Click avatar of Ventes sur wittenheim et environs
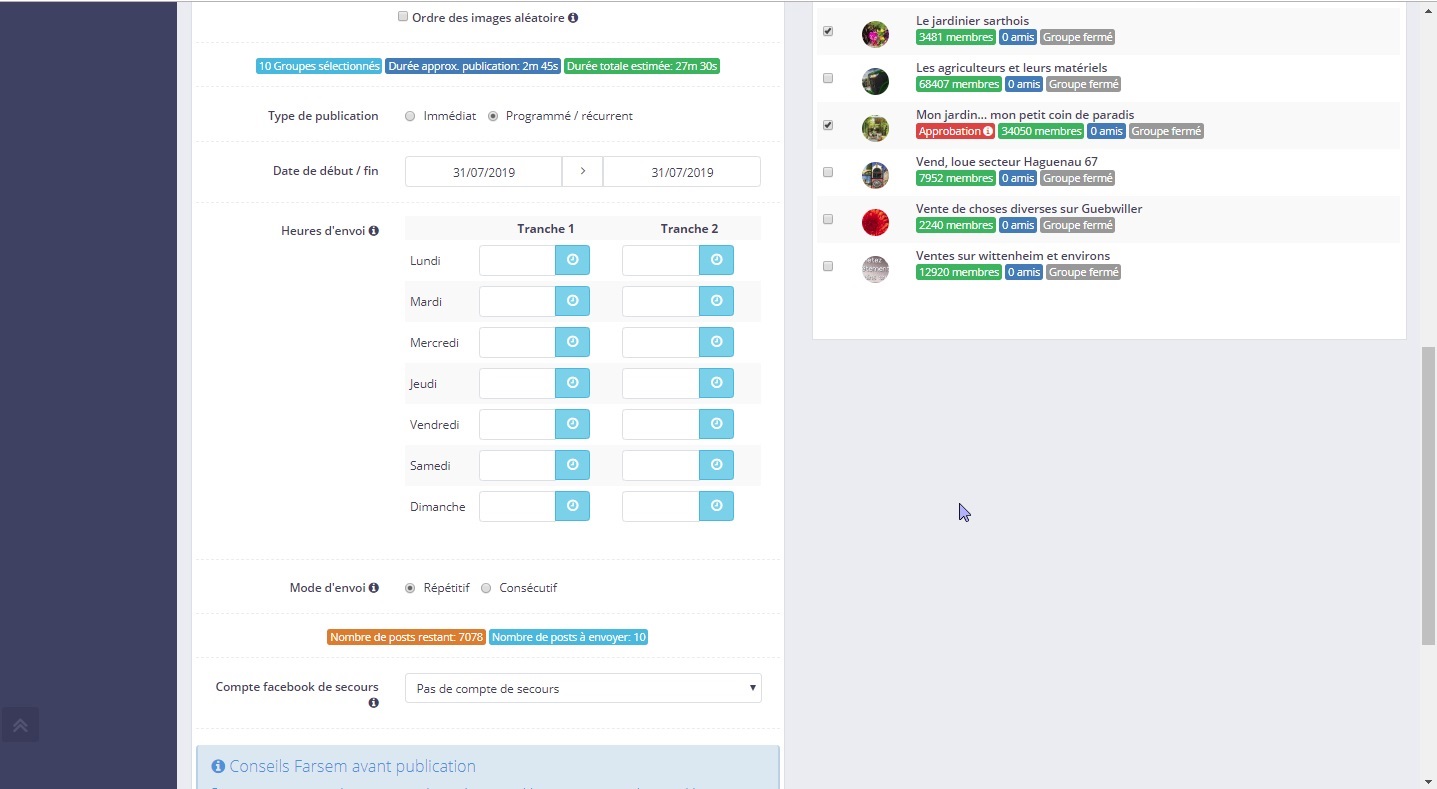This screenshot has height=789, width=1437. click(875, 269)
